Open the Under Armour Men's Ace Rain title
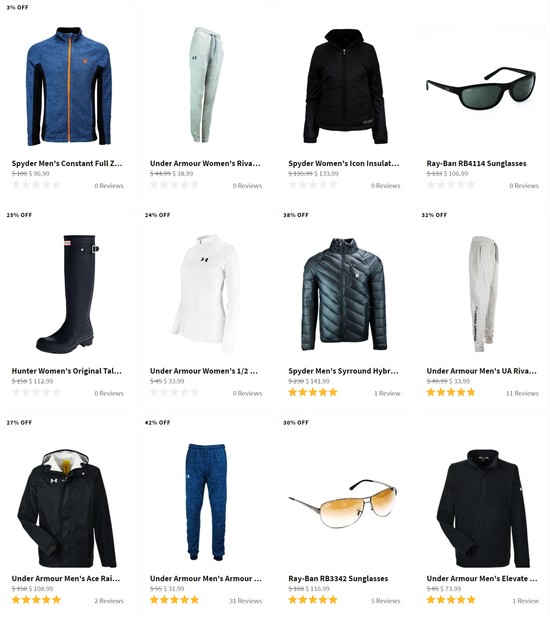550x621 pixels. tap(66, 579)
